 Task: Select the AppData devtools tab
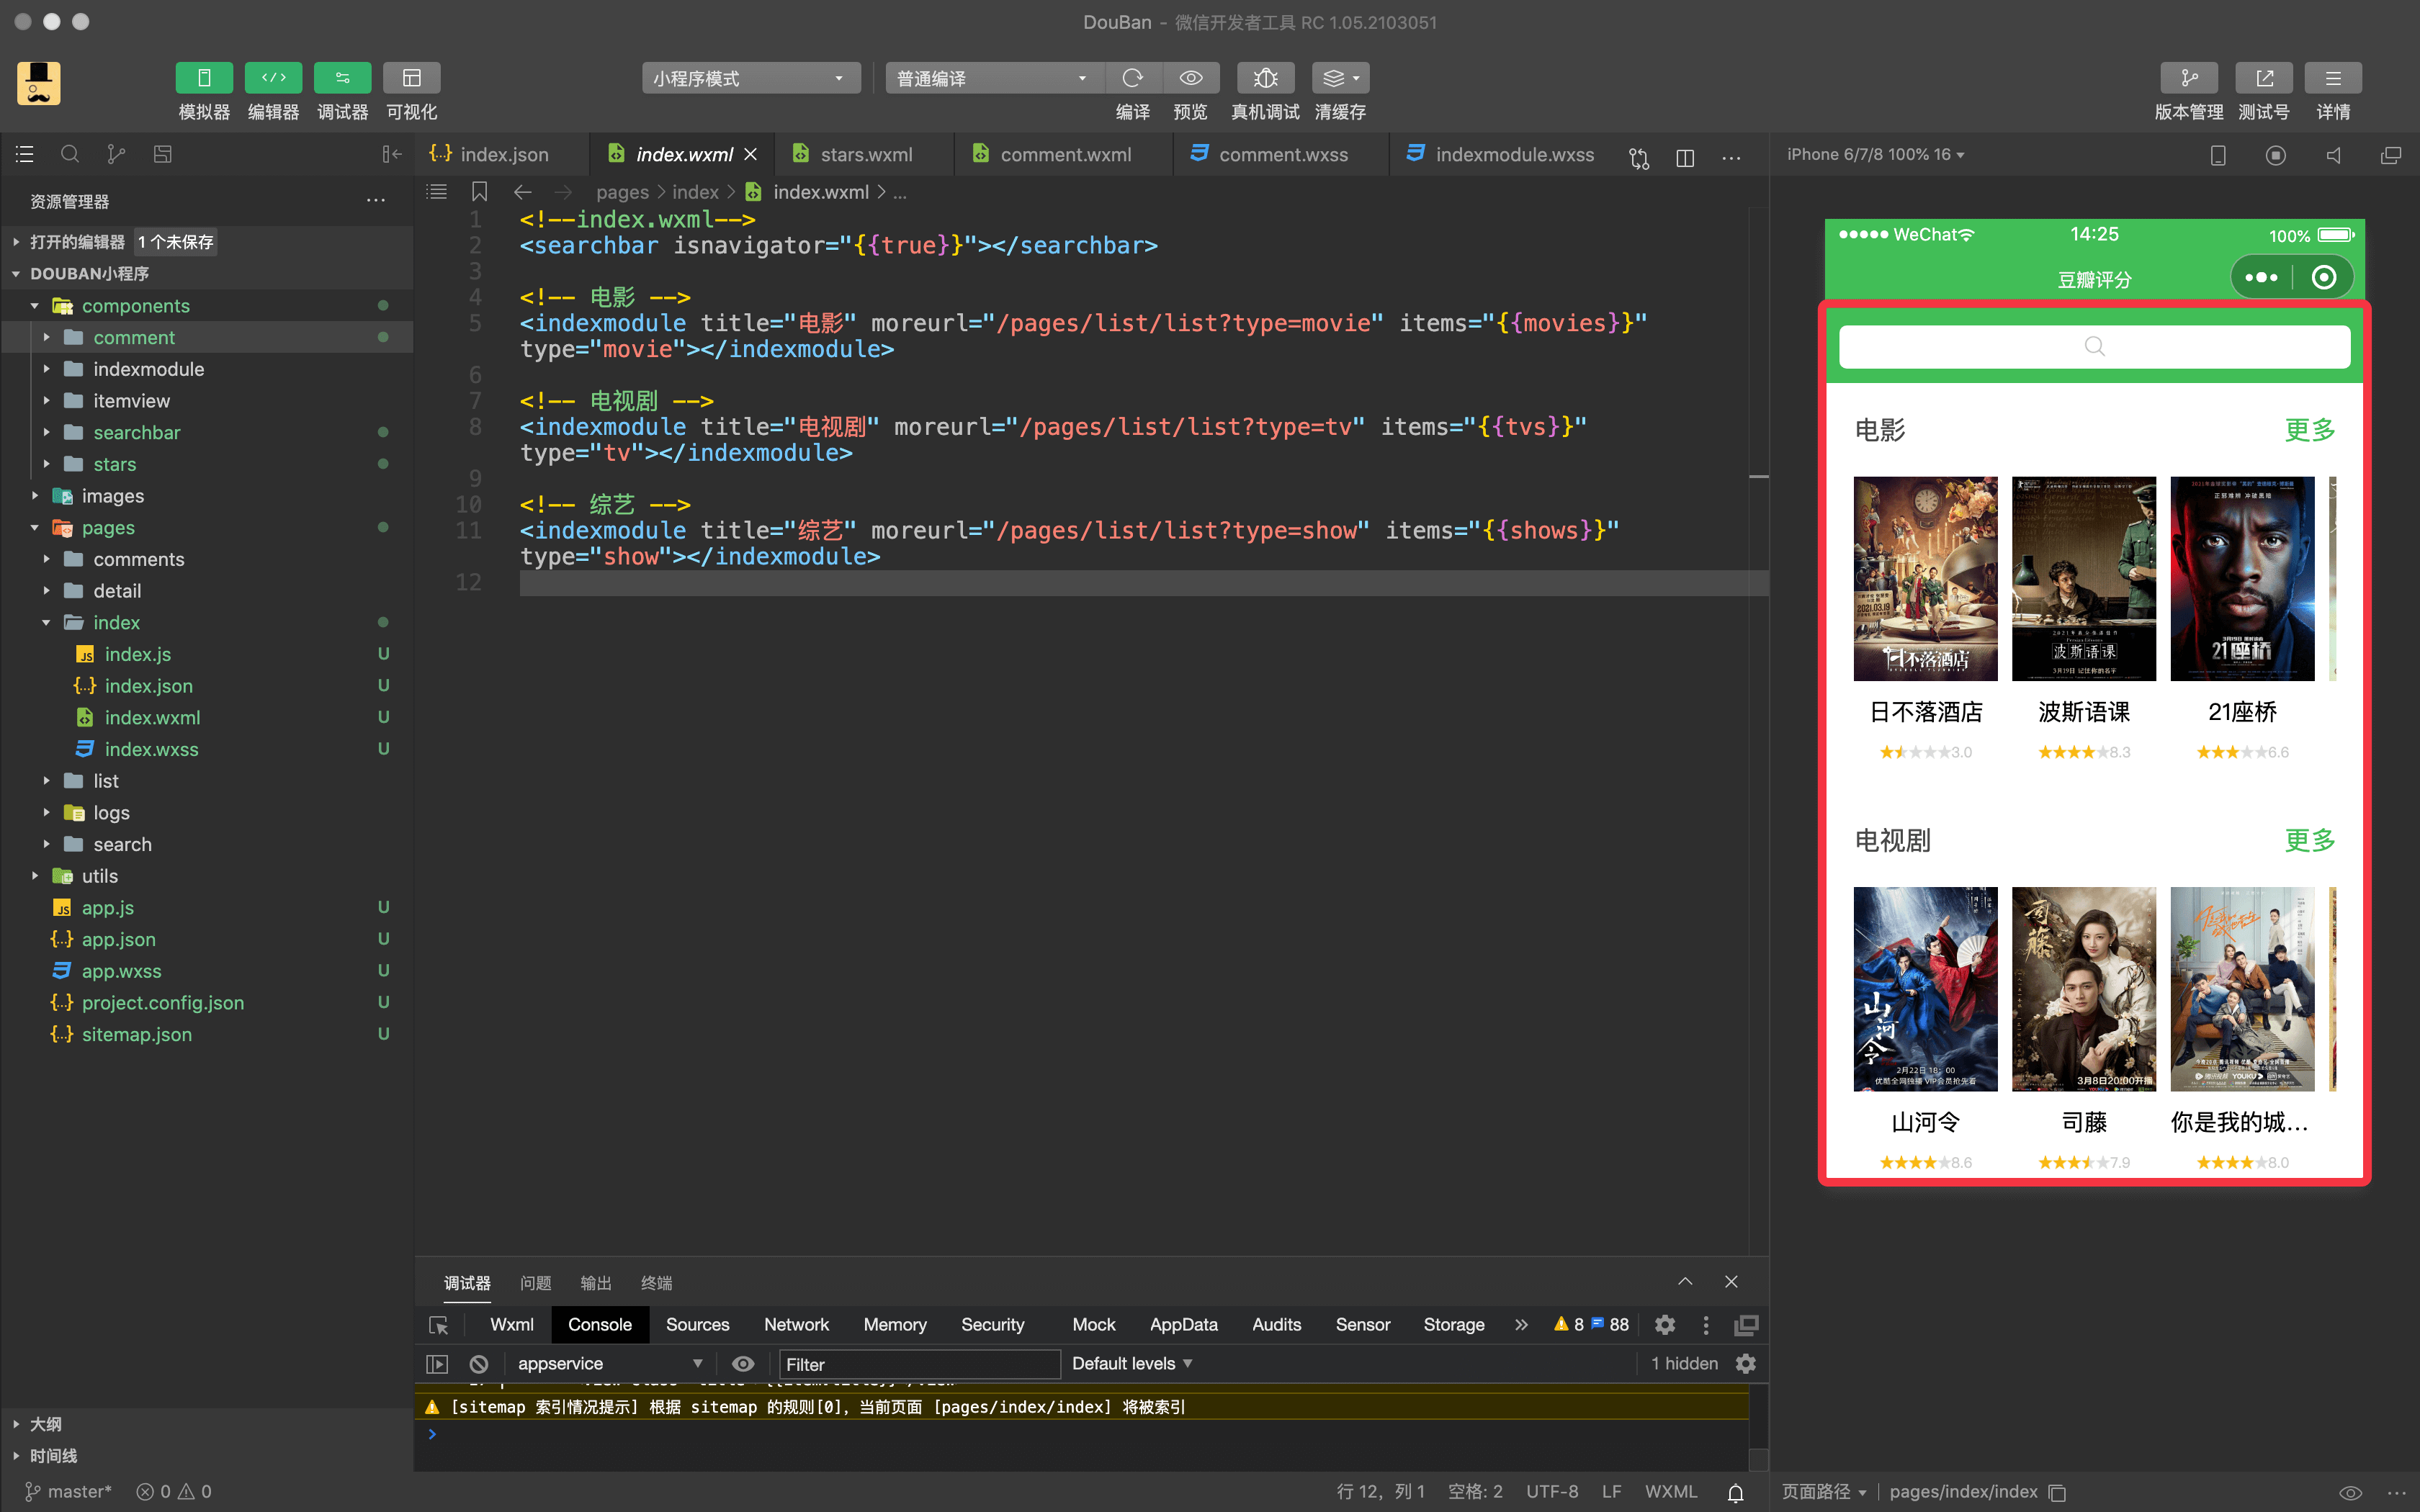coord(1184,1324)
